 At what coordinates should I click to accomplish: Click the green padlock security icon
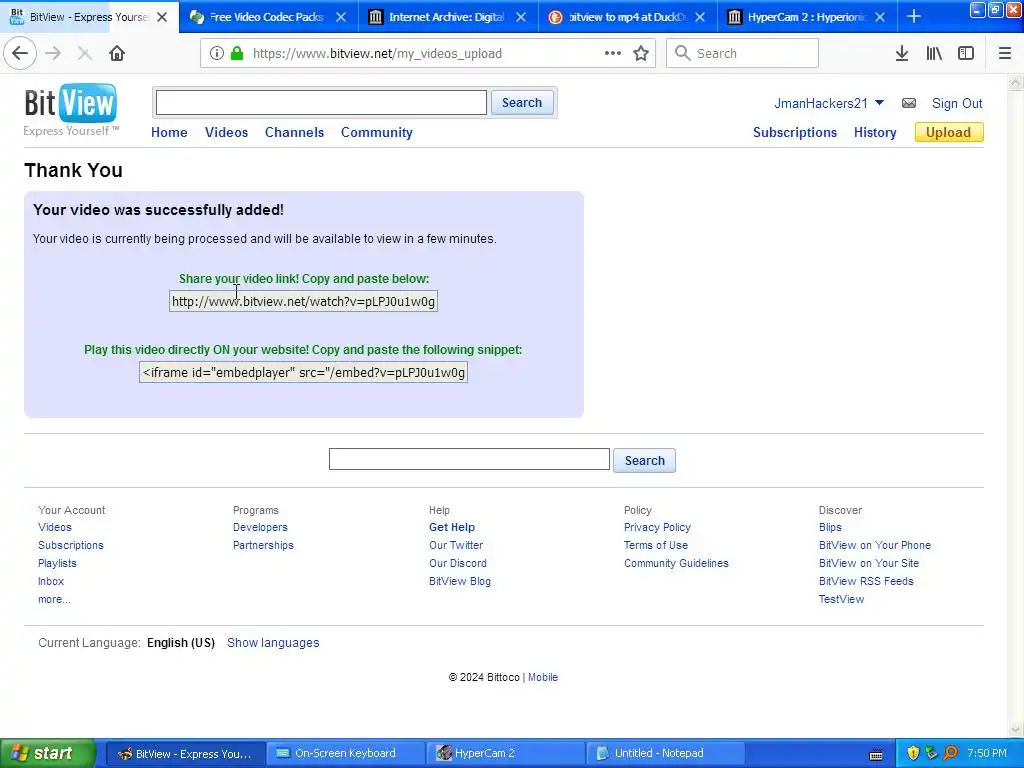click(237, 54)
